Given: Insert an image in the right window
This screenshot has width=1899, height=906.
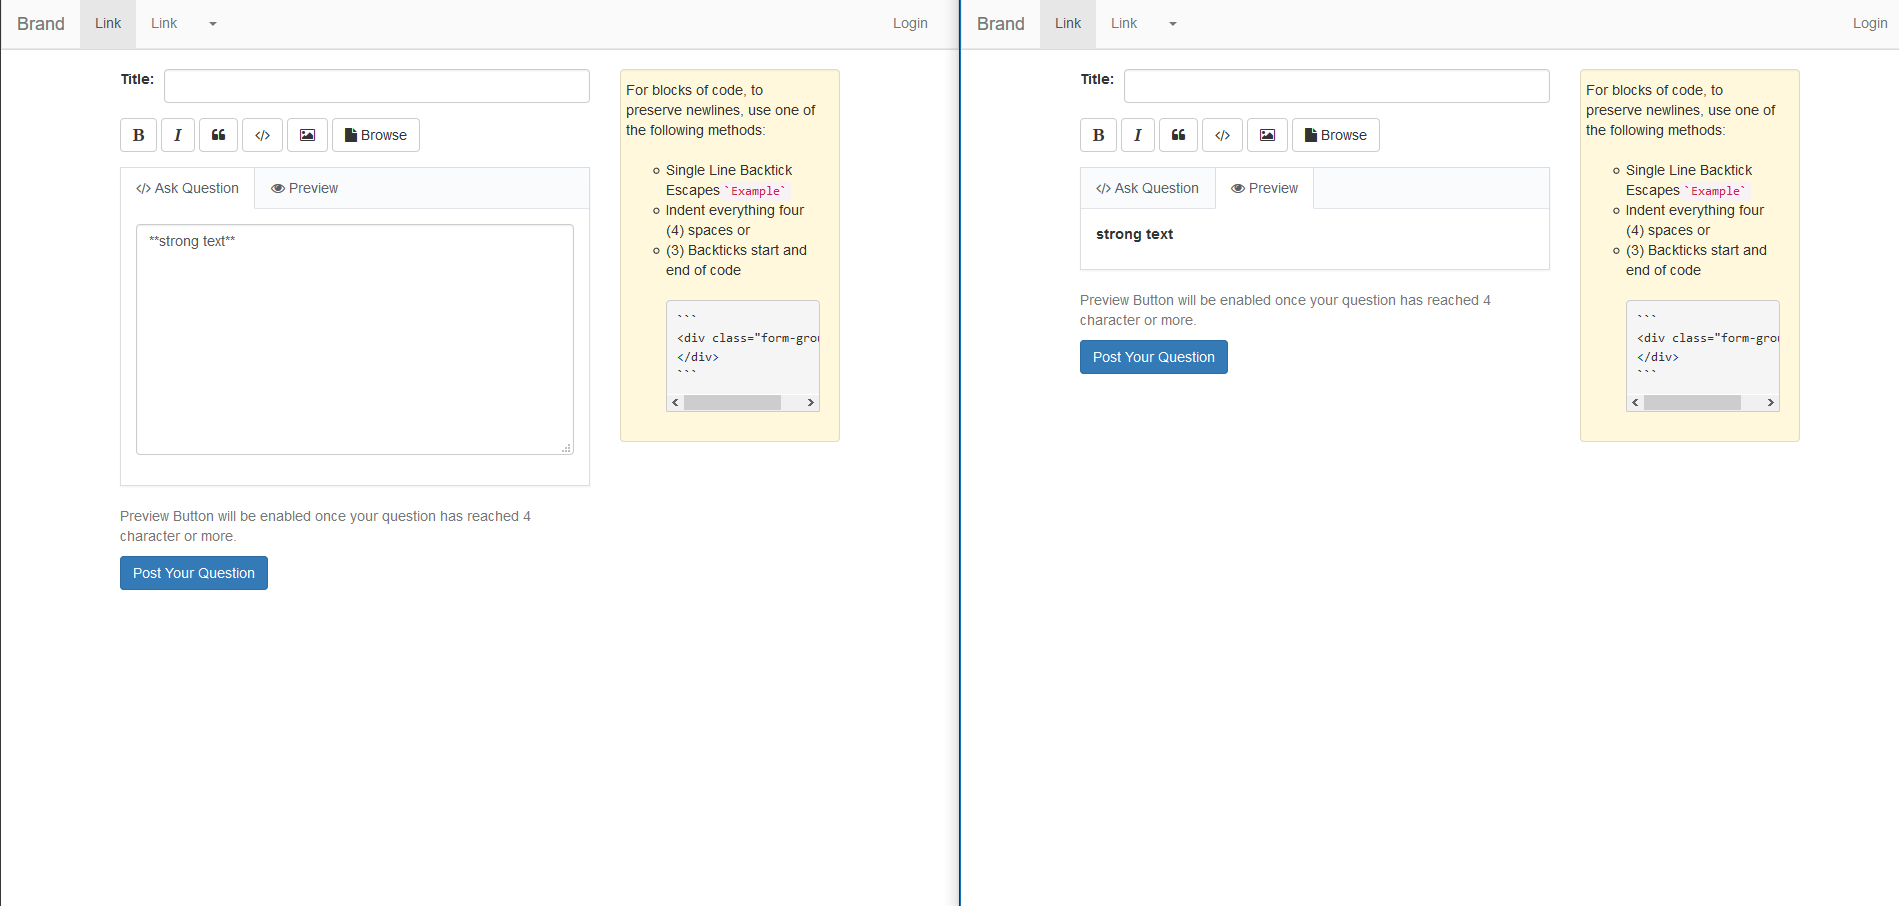Looking at the screenshot, I should pos(1267,135).
